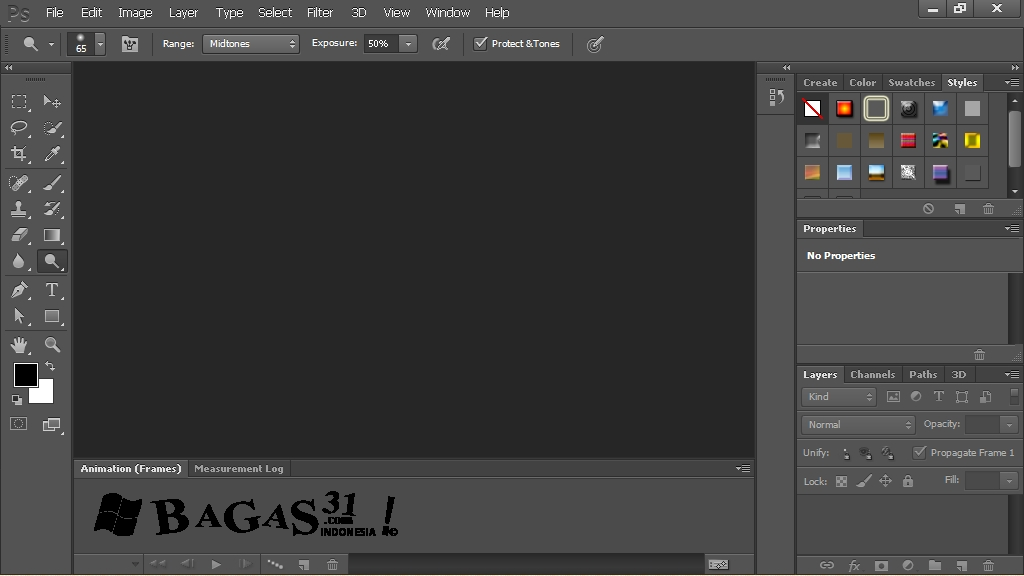Select the Clone Stamp tool

click(19, 208)
